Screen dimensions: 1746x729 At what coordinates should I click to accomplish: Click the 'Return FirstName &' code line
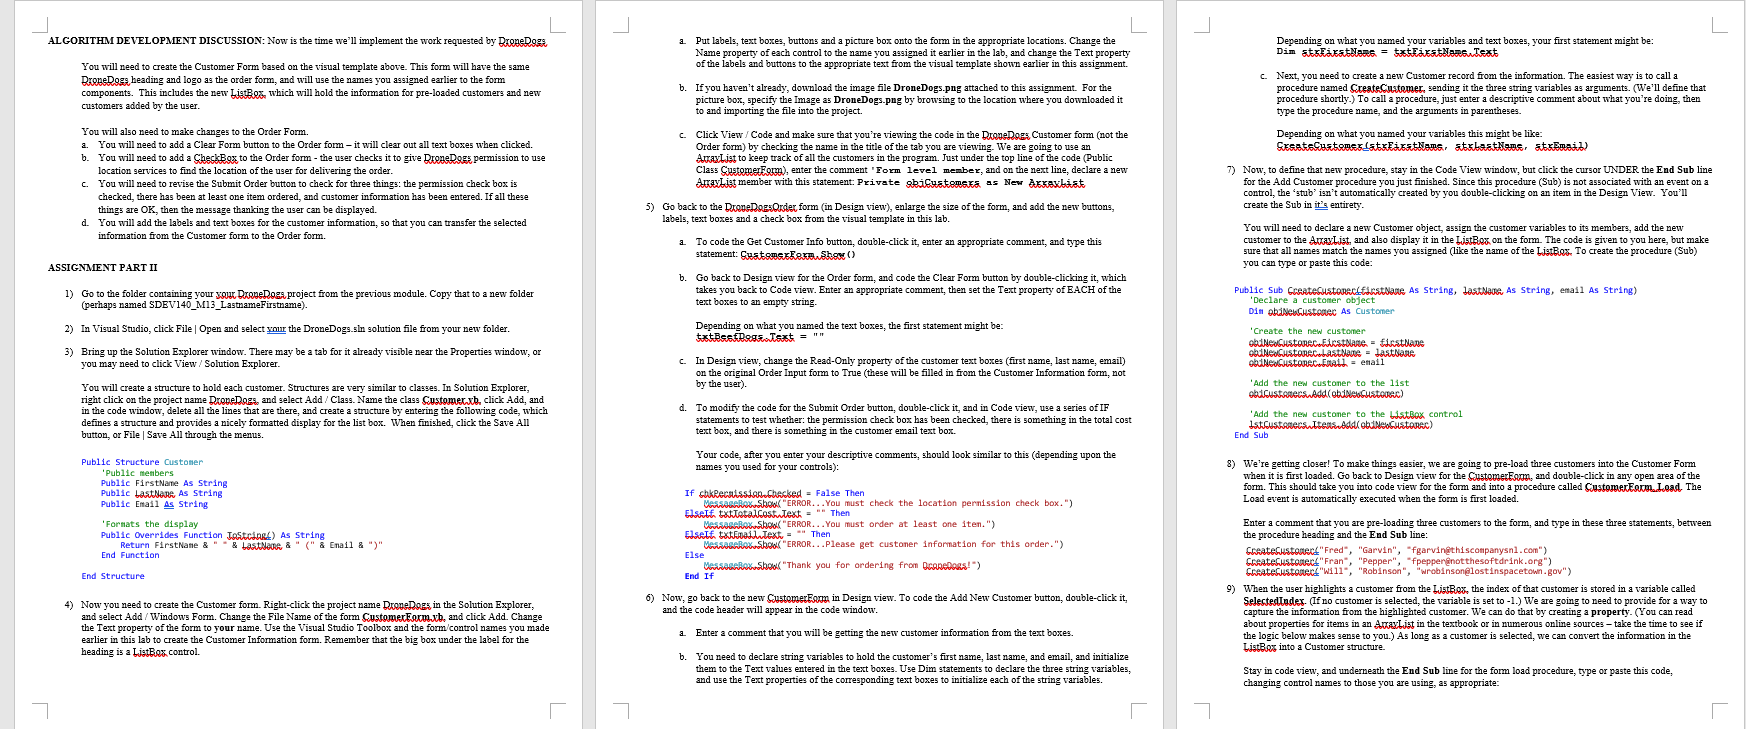point(251,545)
